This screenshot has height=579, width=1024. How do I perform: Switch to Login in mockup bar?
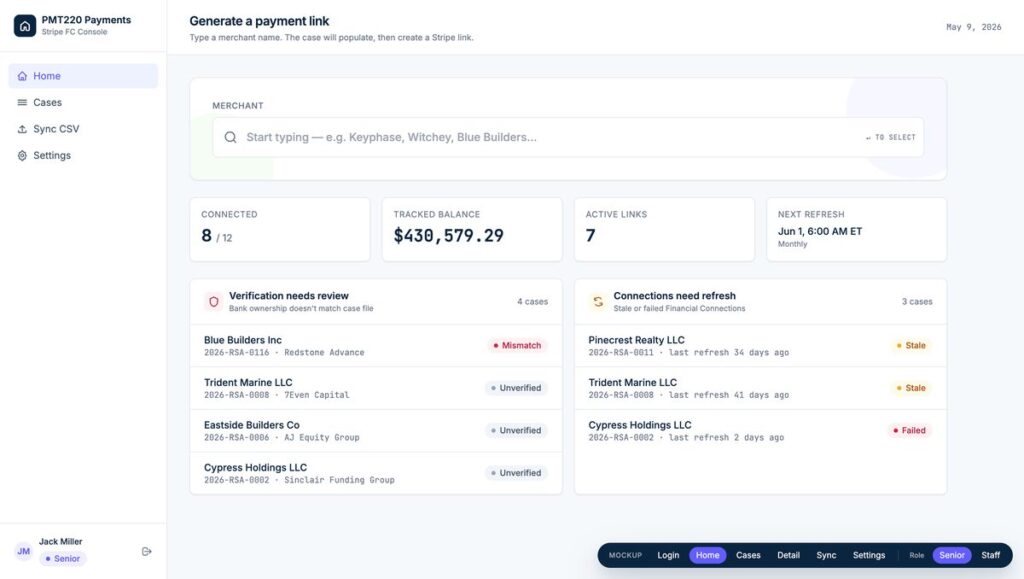pos(668,555)
